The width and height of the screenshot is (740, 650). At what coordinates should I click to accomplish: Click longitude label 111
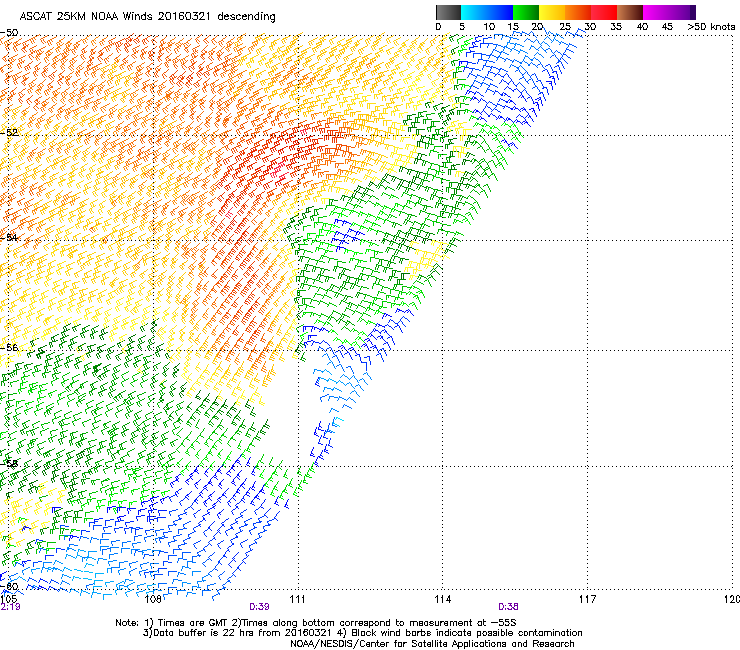[x=297, y=599]
